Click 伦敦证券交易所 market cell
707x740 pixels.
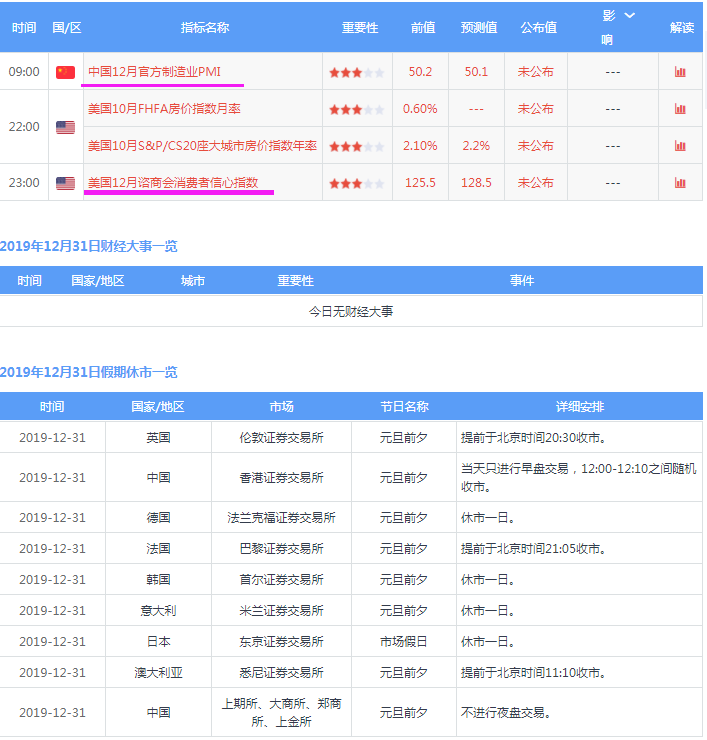click(281, 438)
